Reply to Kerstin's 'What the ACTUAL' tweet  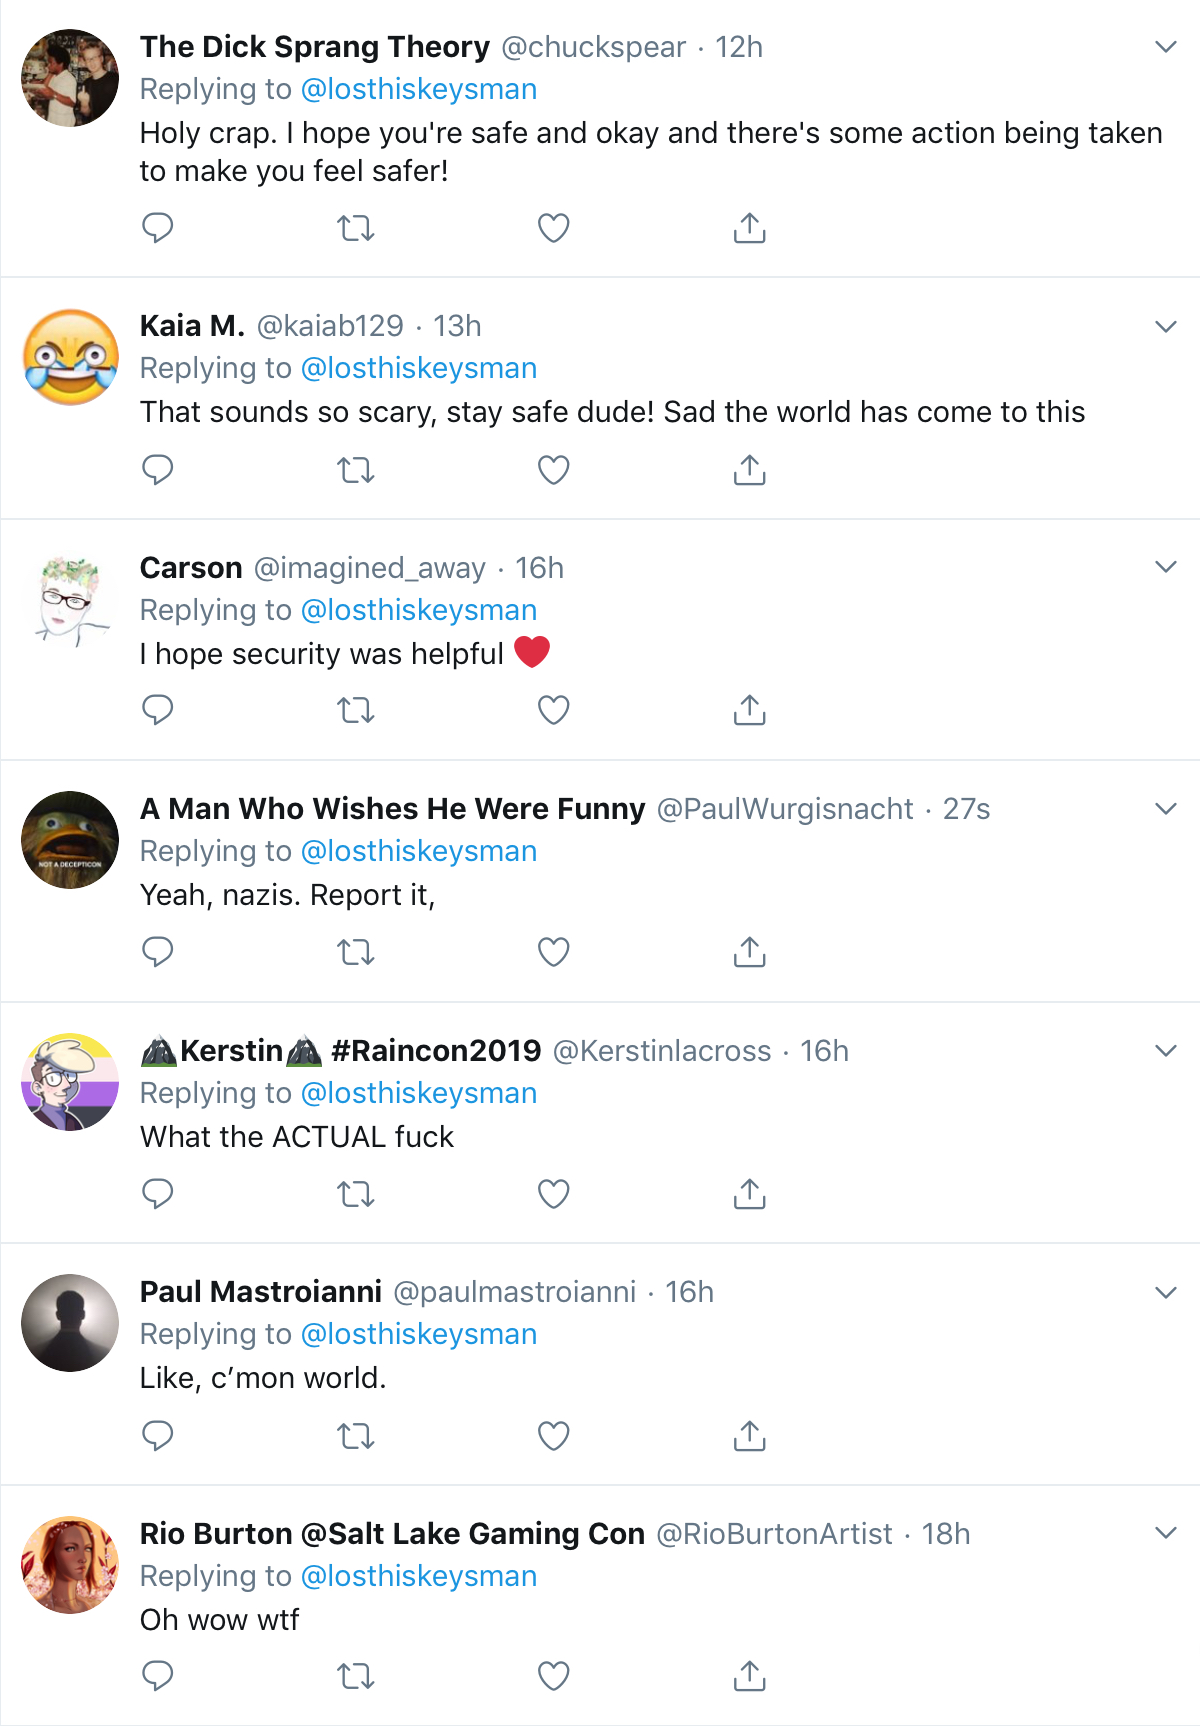[x=157, y=1193]
